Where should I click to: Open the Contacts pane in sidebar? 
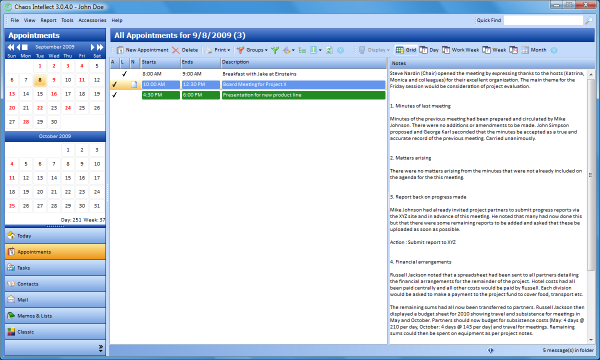click(55, 284)
